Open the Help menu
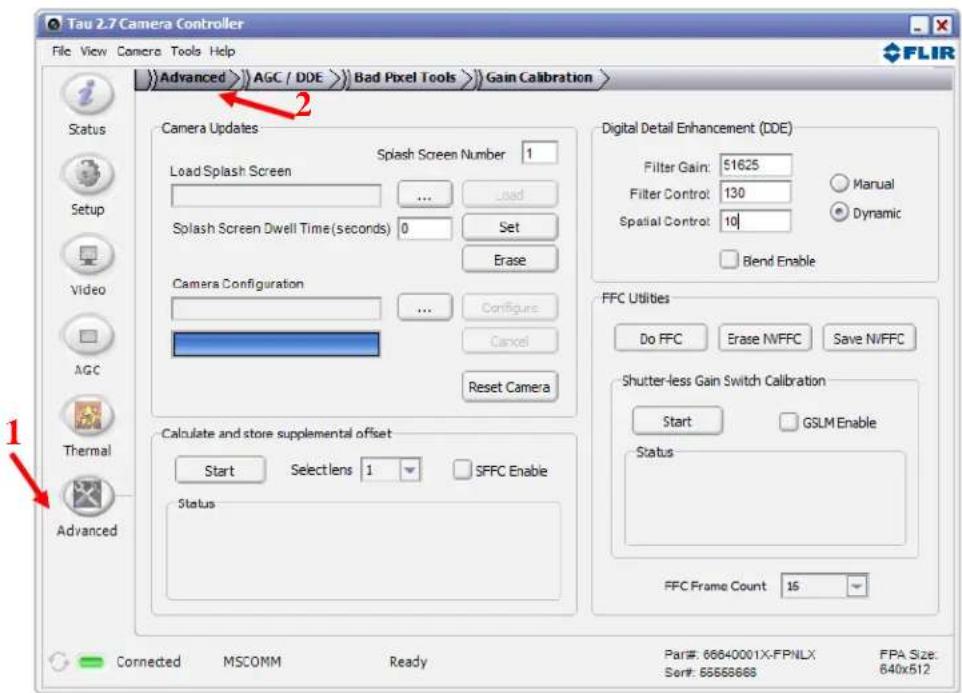 point(222,51)
